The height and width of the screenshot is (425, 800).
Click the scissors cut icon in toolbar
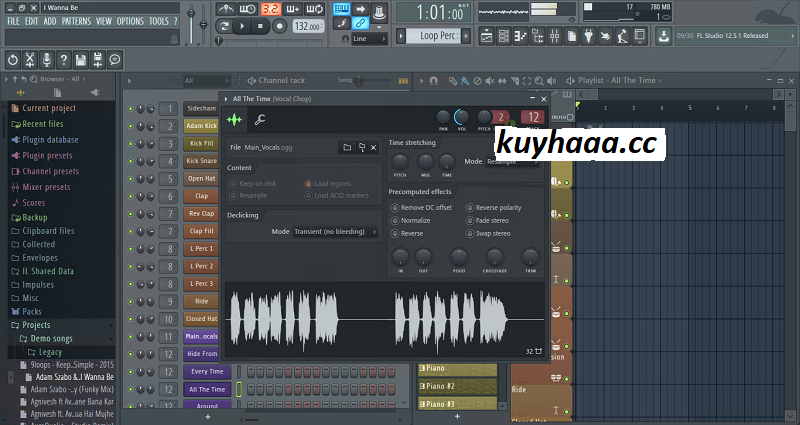coord(30,60)
